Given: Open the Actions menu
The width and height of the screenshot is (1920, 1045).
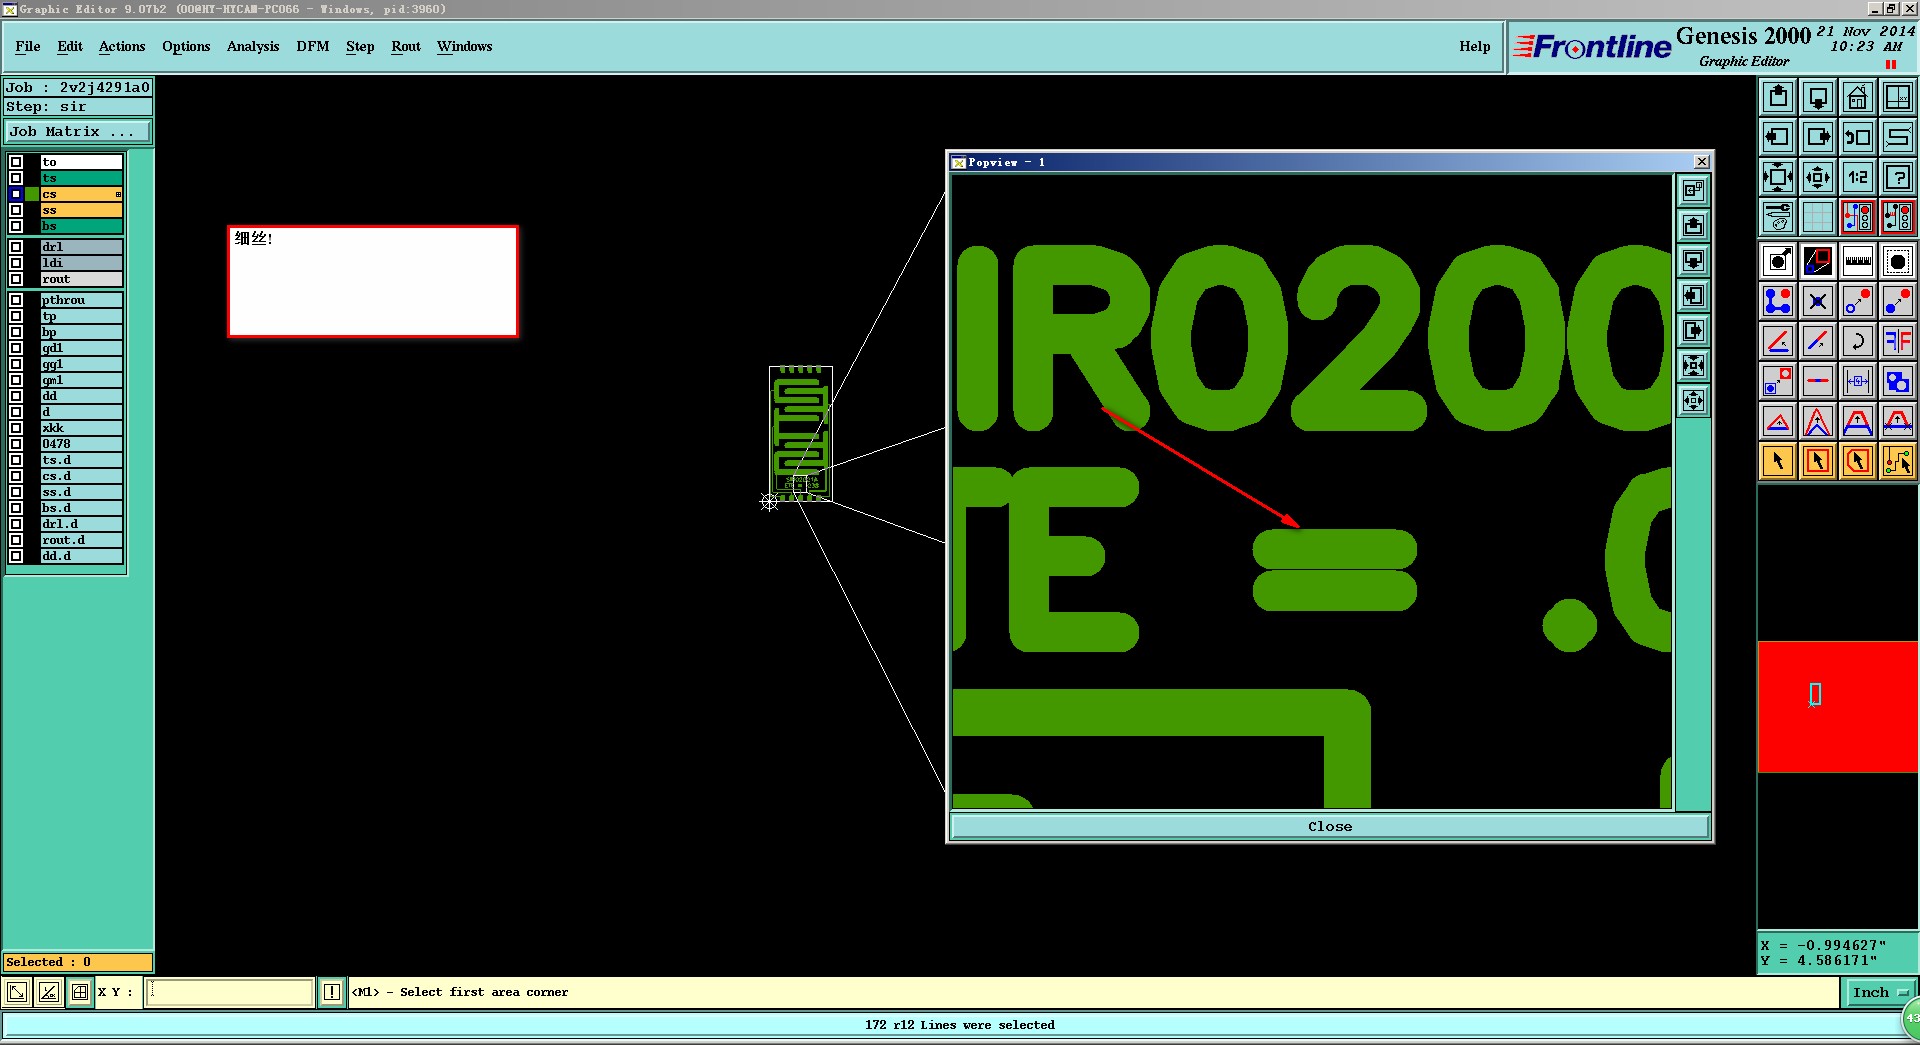Looking at the screenshot, I should [x=122, y=46].
